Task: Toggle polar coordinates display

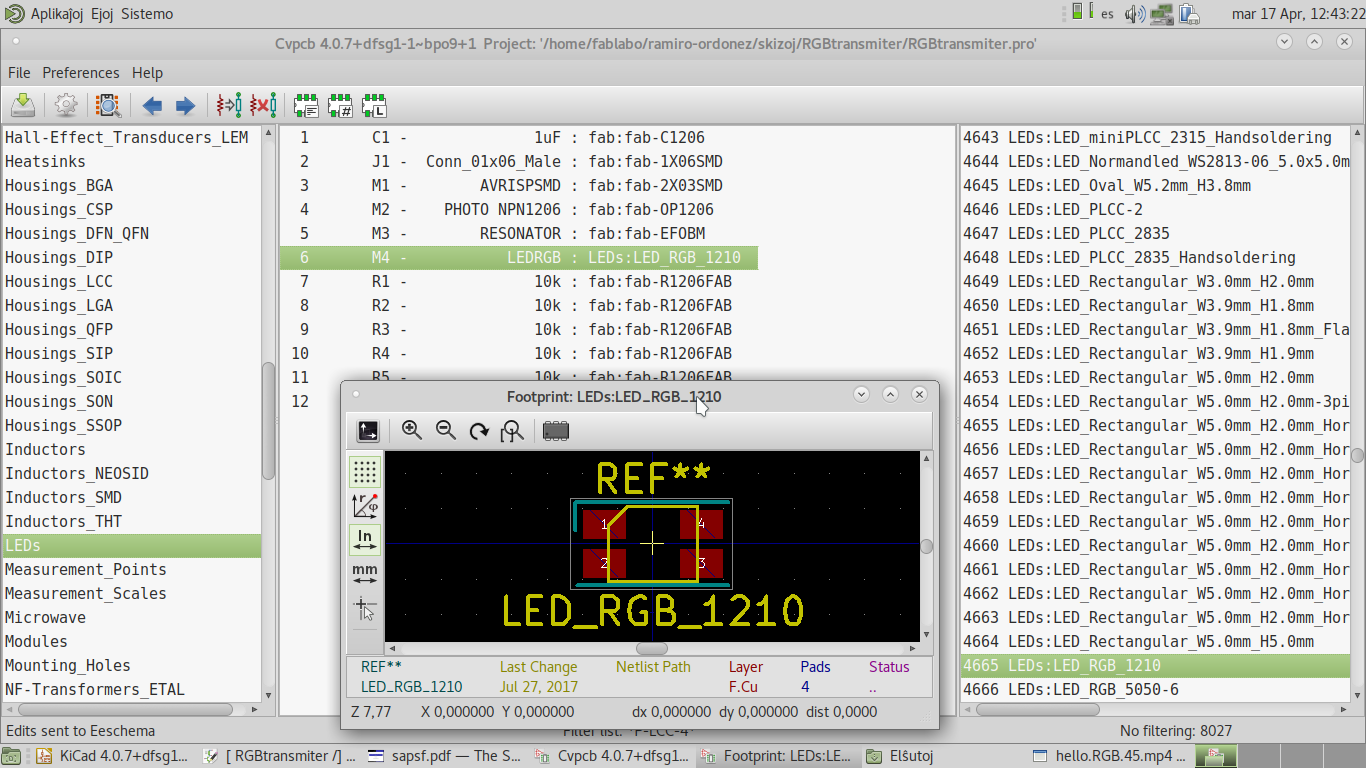Action: click(365, 506)
